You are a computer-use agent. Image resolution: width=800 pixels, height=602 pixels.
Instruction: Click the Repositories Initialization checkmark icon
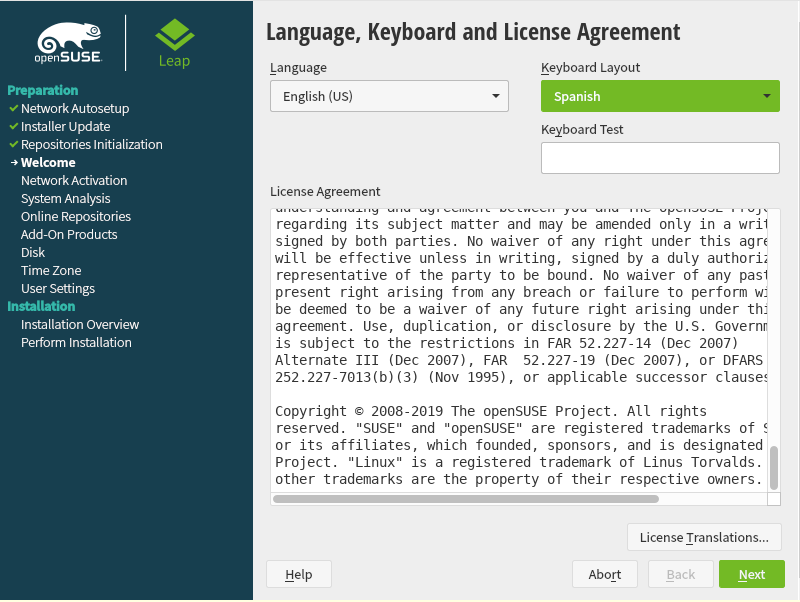14,144
